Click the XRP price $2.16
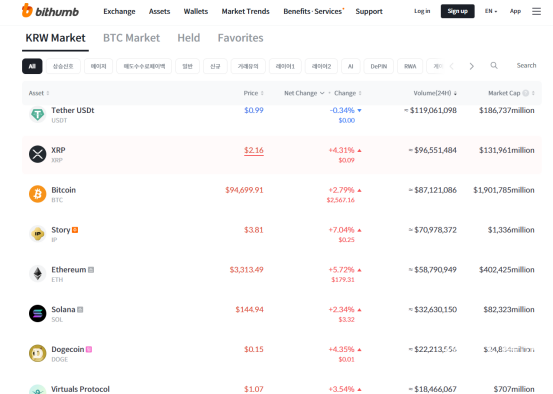 [x=254, y=150]
